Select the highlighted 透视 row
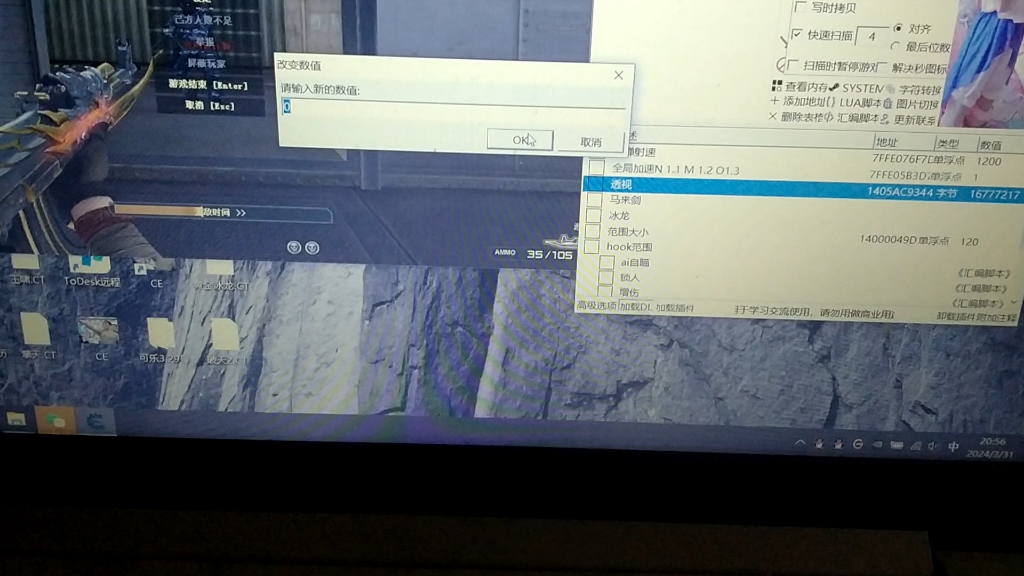This screenshot has width=1024, height=576. click(x=803, y=188)
